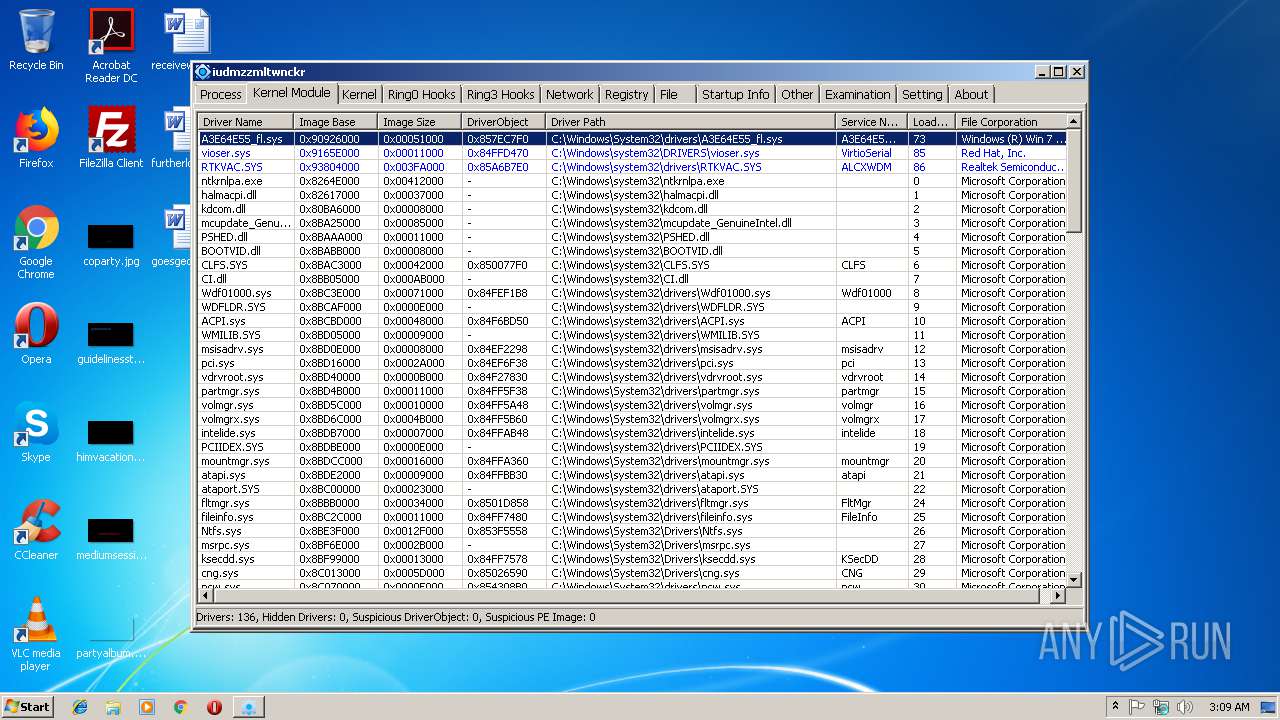Open the Startup Info tab
Image resolution: width=1280 pixels, height=720 pixels.
735,94
